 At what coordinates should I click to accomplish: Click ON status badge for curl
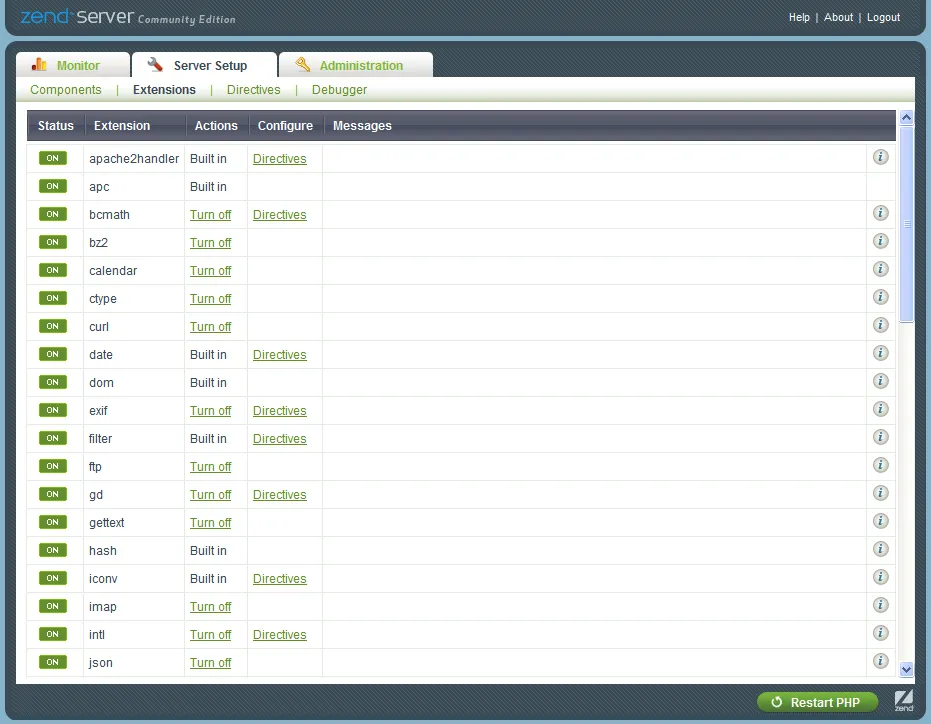52,325
